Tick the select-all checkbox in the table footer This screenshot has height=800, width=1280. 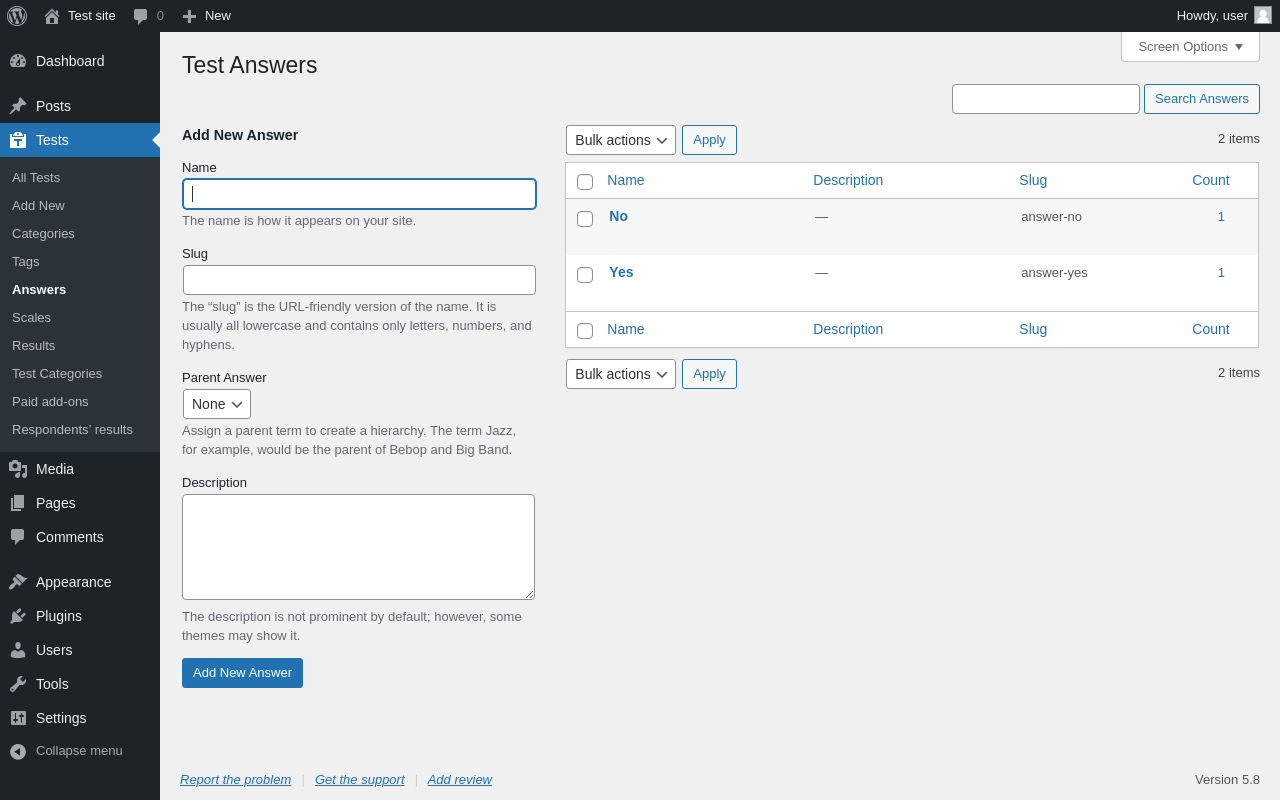(585, 331)
